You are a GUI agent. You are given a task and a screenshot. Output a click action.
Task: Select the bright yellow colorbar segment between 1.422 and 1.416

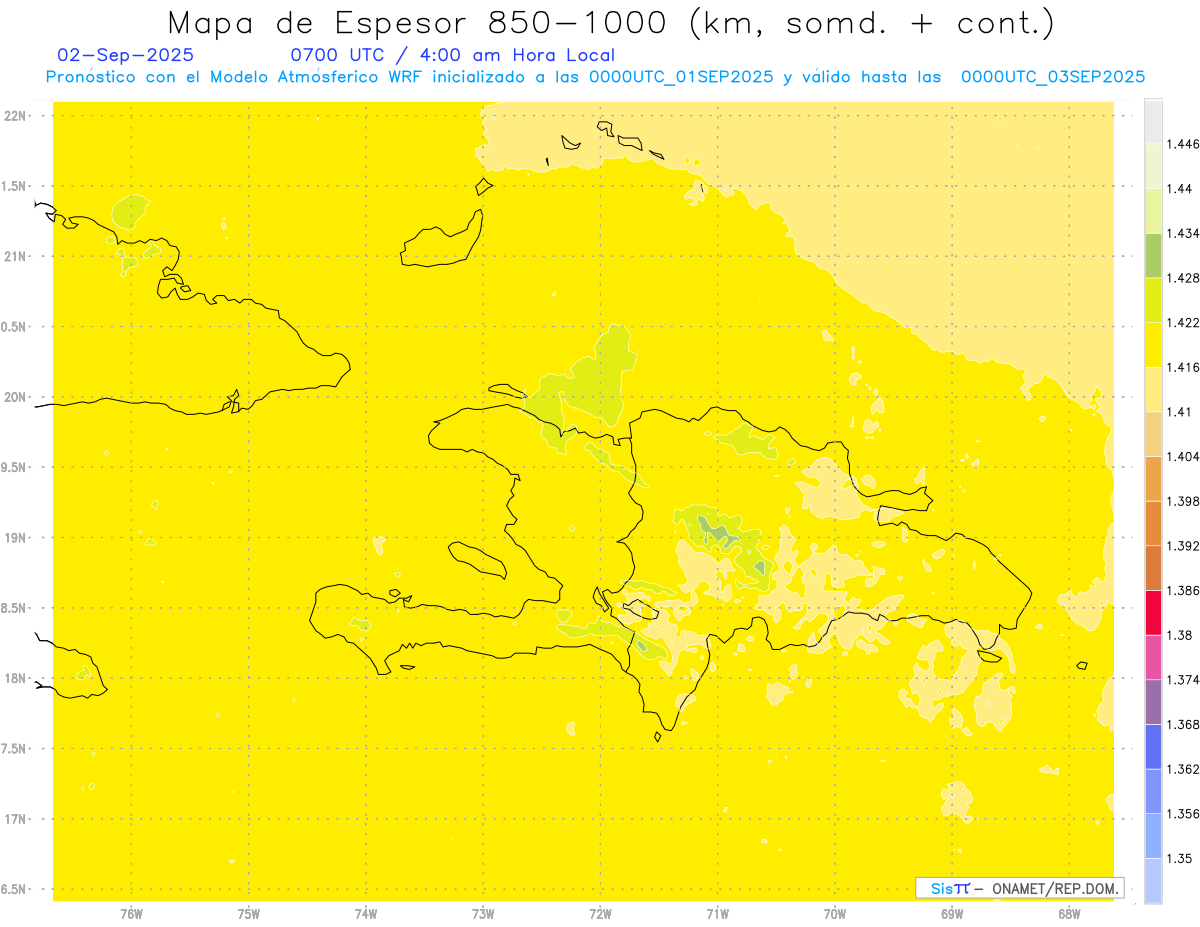coord(1153,345)
